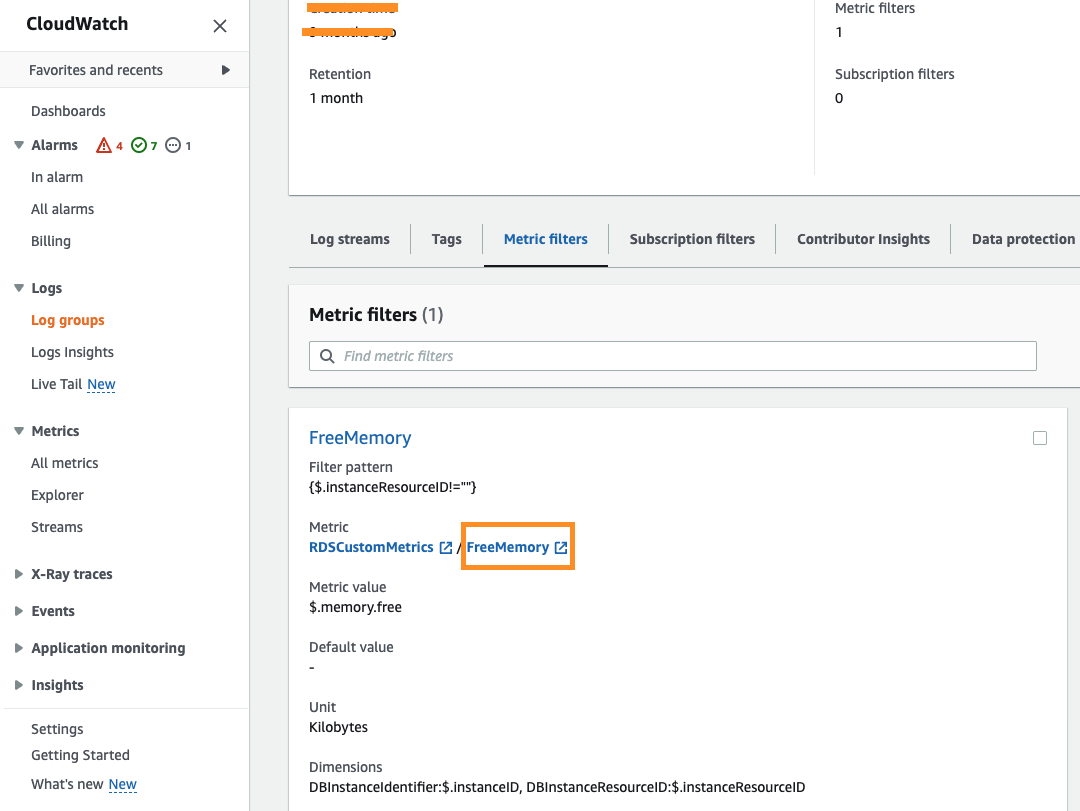
Task: Open What's new page
Action: point(67,784)
